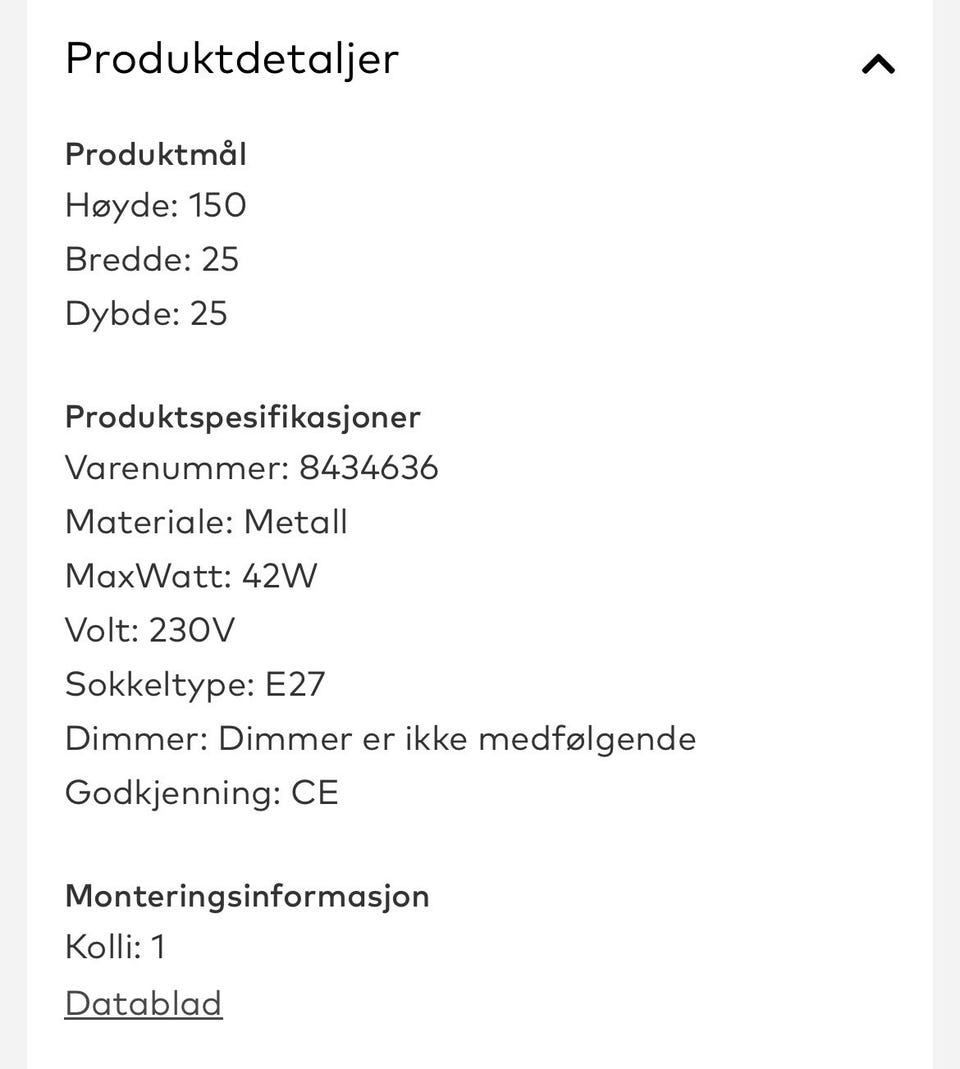Click the Bredde: 25 line
The image size is (960, 1069).
pos(152,260)
